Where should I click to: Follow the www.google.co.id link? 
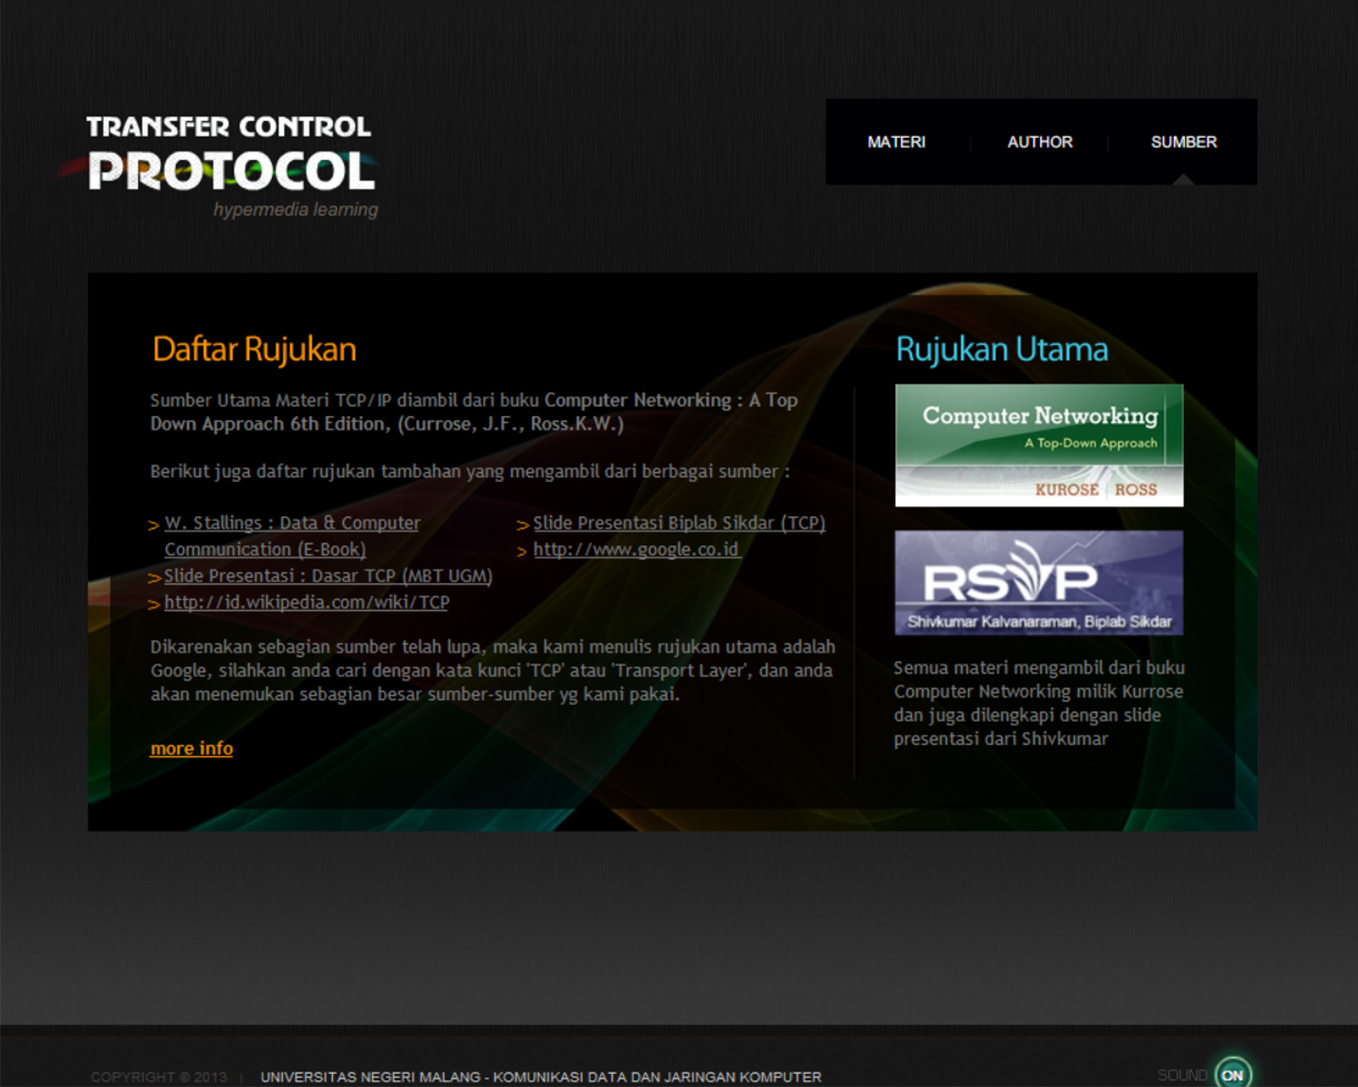(x=636, y=549)
